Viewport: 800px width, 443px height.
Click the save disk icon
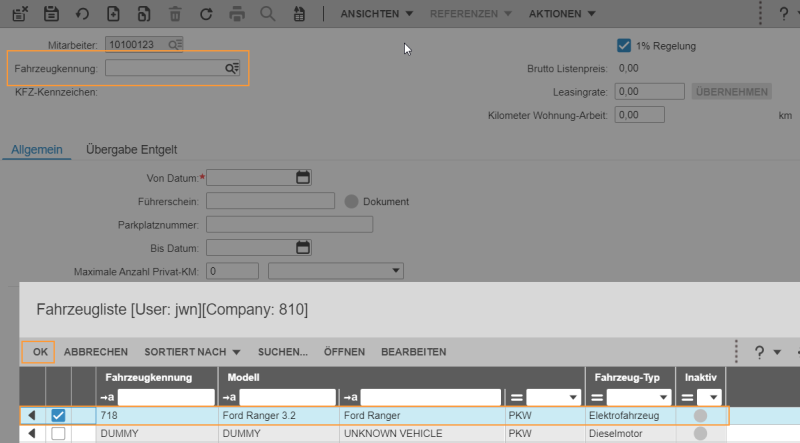point(51,13)
